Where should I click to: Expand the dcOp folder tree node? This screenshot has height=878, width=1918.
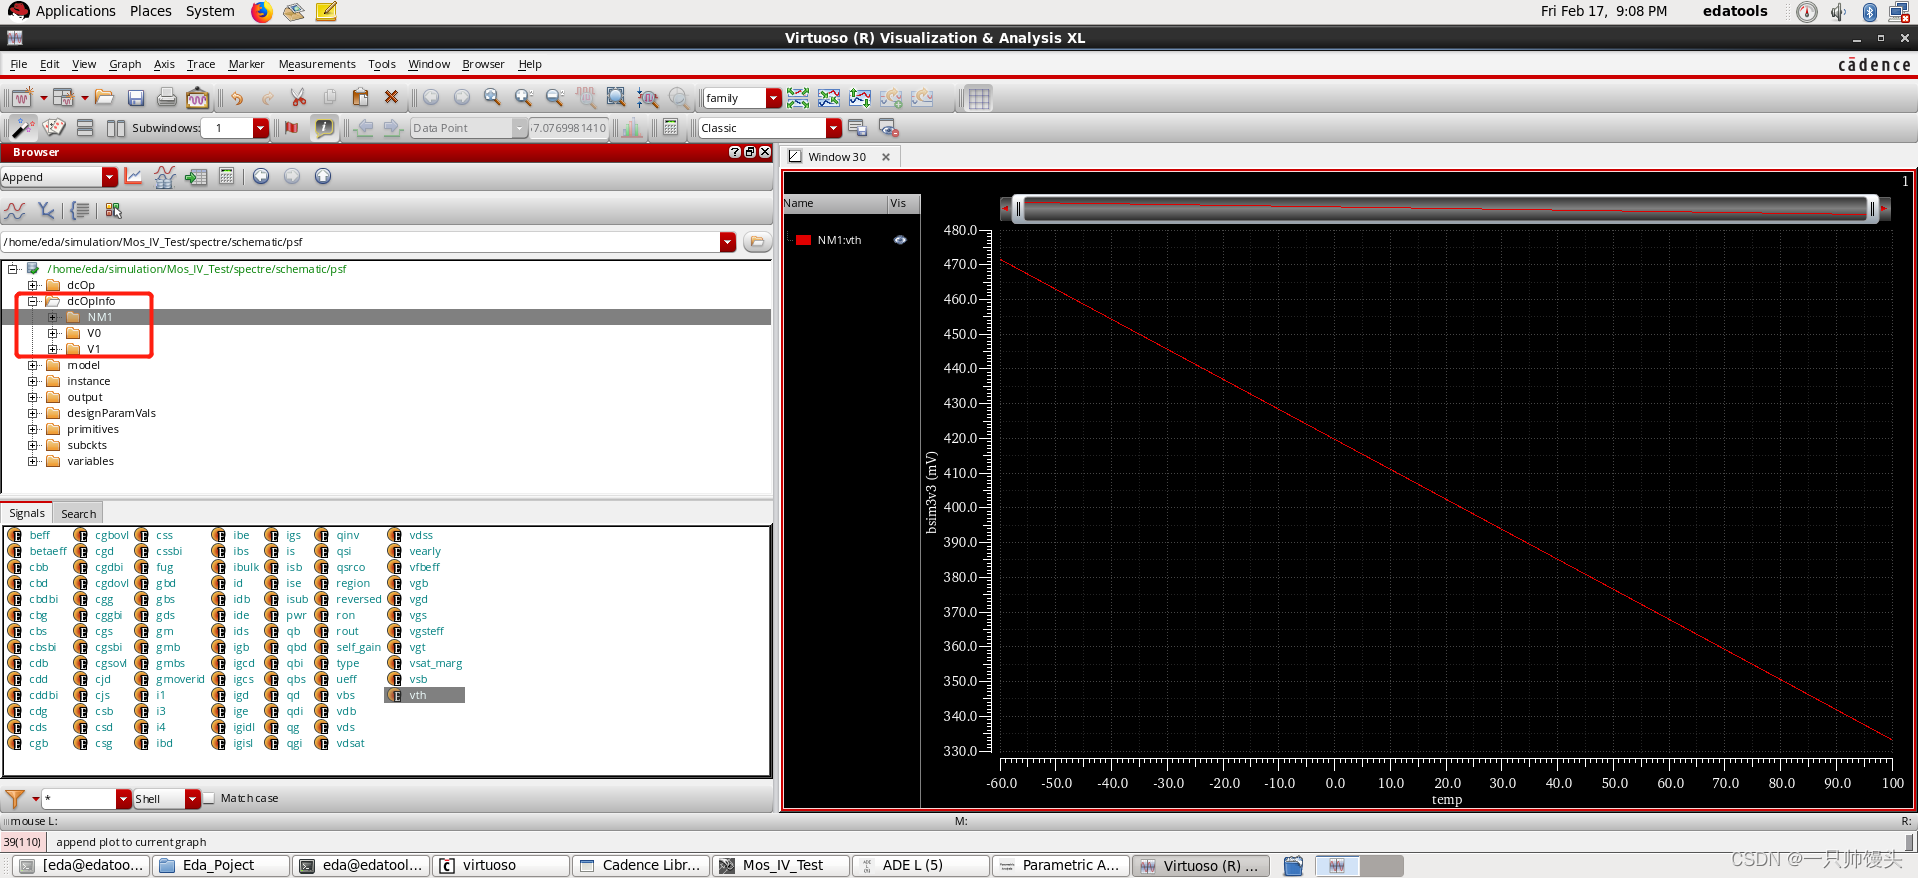33,285
